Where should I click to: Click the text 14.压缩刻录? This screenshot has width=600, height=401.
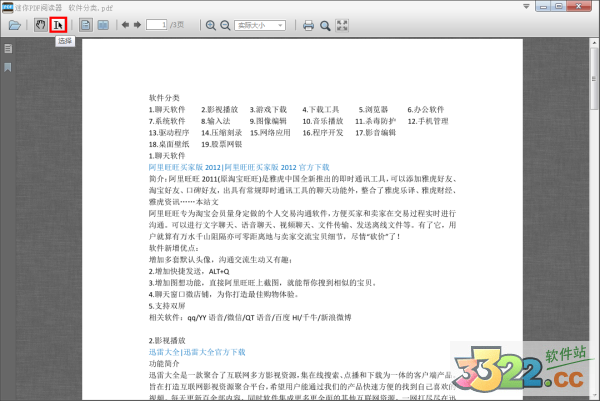tap(222, 132)
